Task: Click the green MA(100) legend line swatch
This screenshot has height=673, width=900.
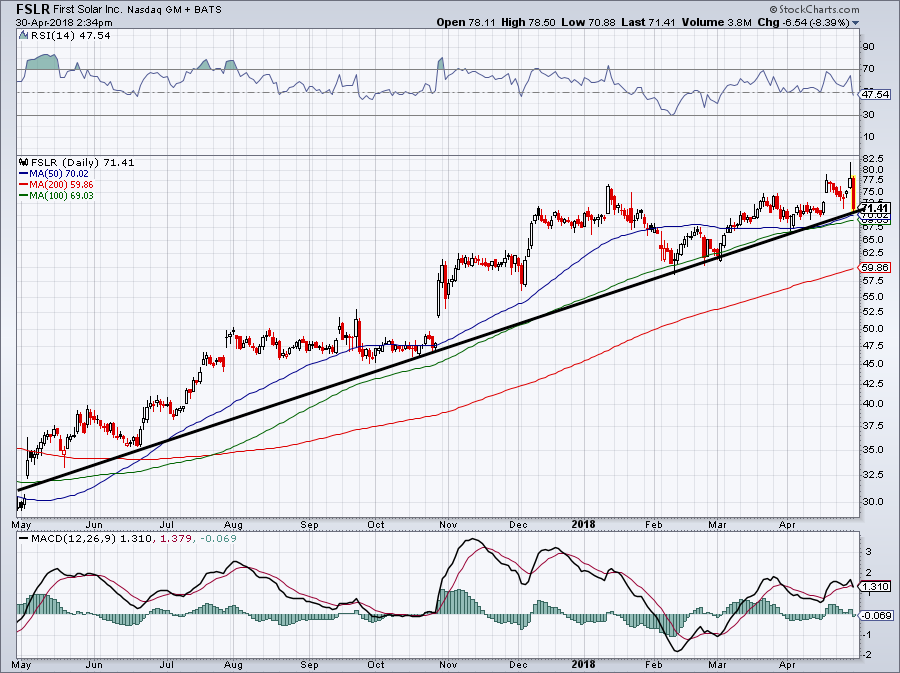Action: point(24,196)
